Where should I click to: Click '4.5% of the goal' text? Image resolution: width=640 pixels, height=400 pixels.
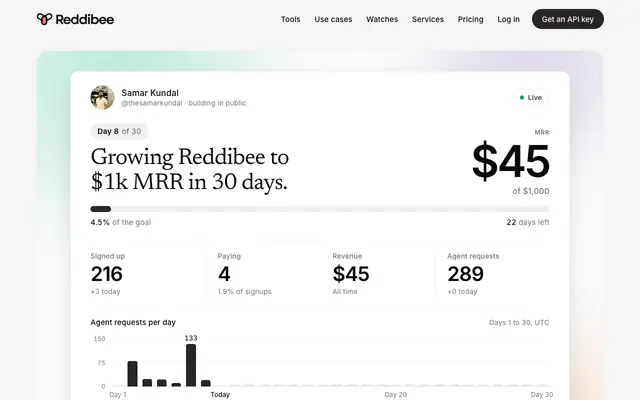[x=121, y=222]
